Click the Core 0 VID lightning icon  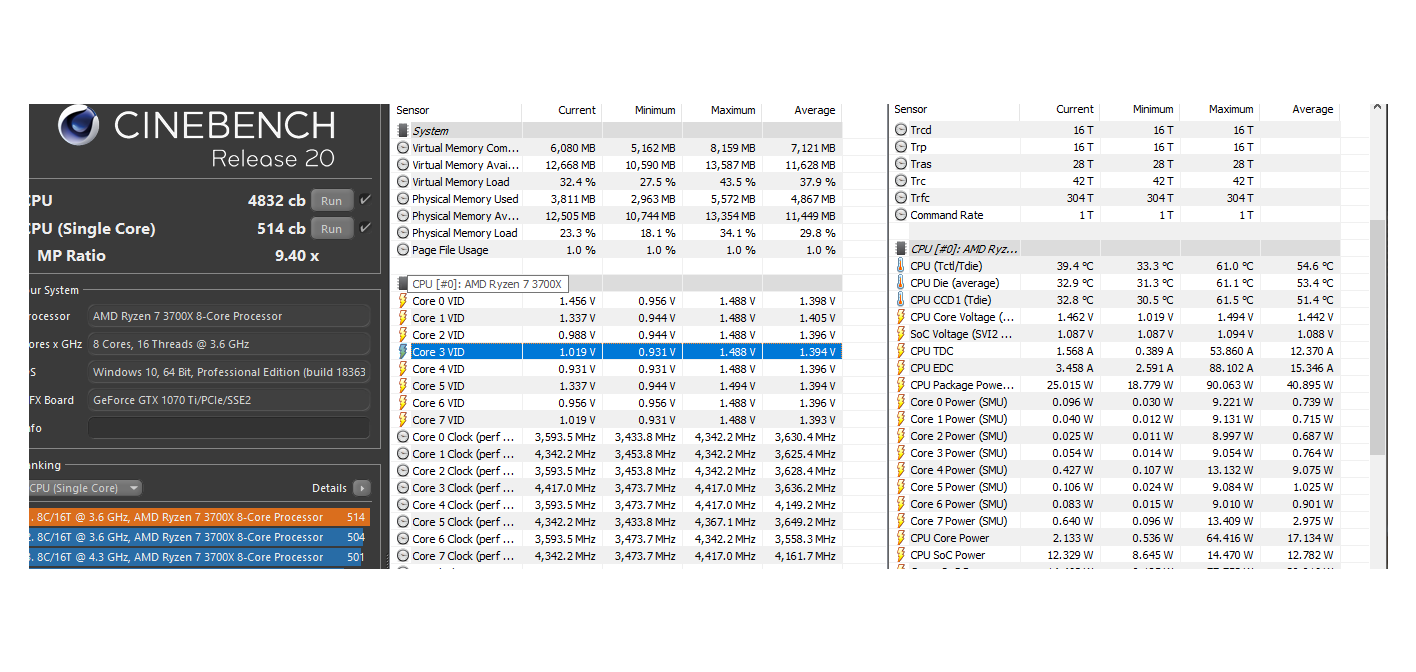tap(403, 301)
